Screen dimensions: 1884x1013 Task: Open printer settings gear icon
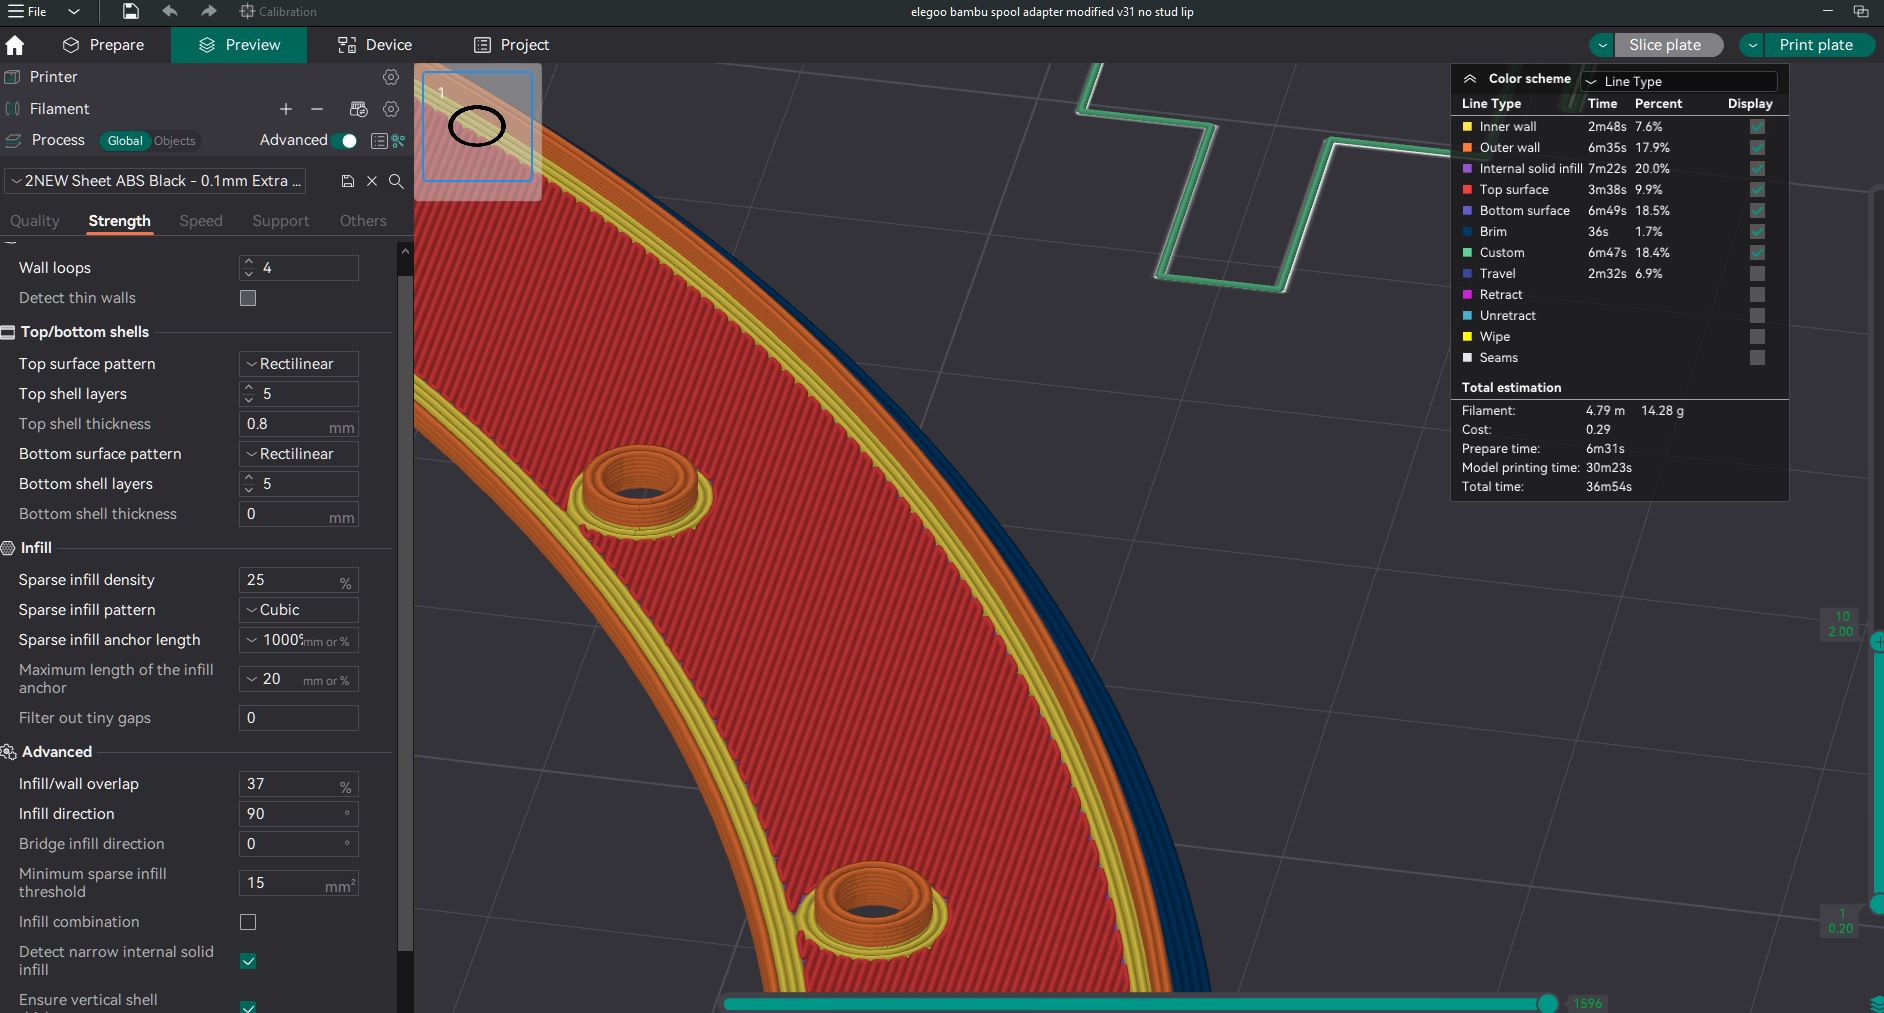pos(391,77)
